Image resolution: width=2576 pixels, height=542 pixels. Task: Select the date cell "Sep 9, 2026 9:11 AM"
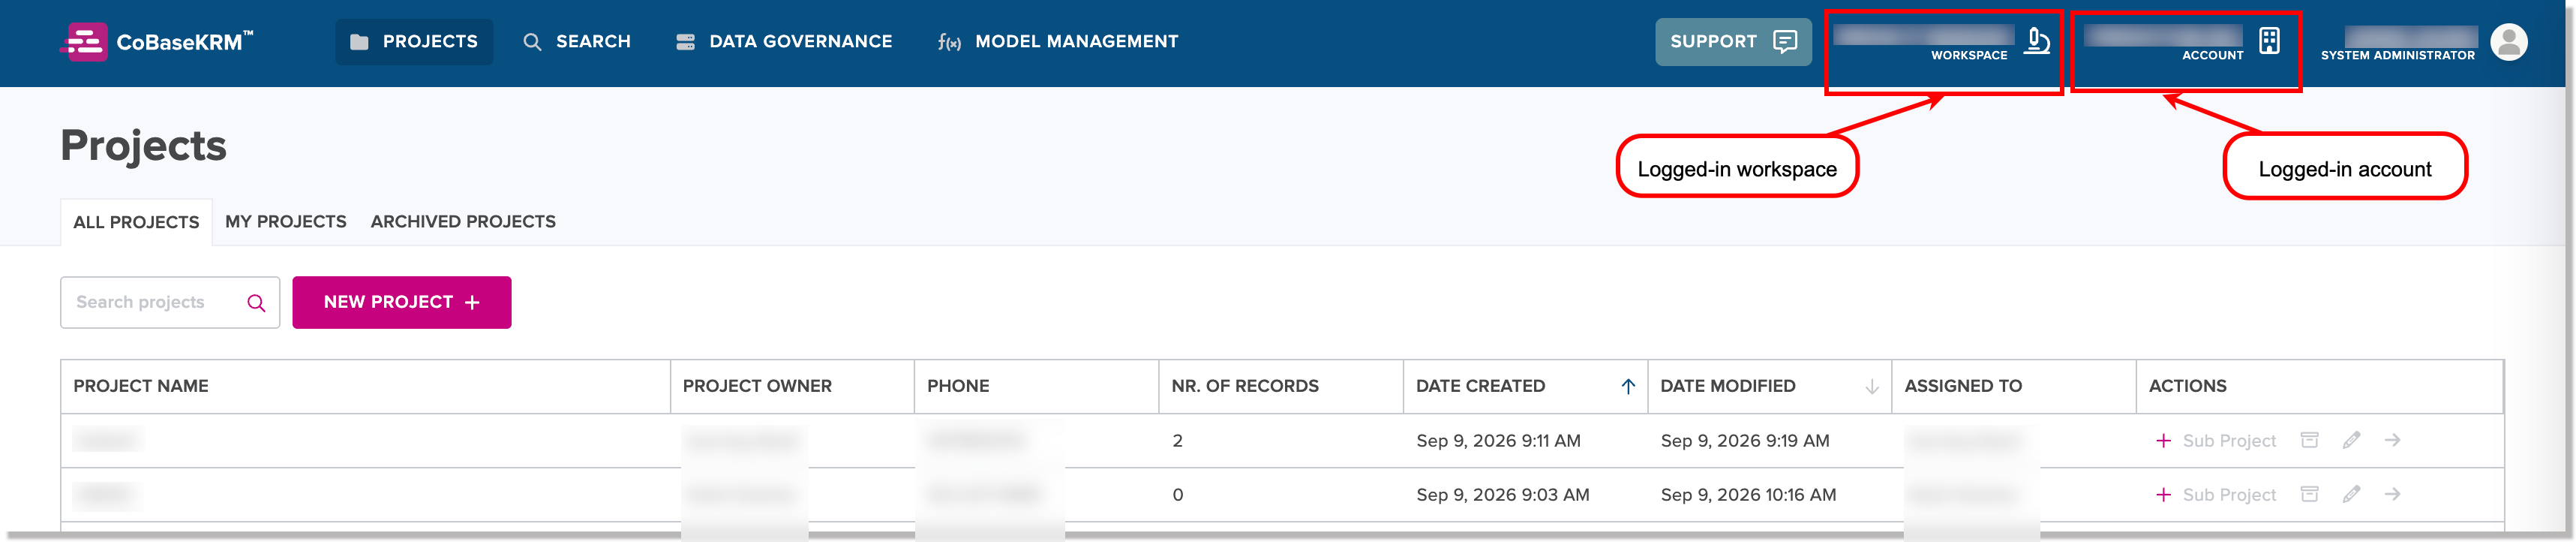click(1498, 441)
